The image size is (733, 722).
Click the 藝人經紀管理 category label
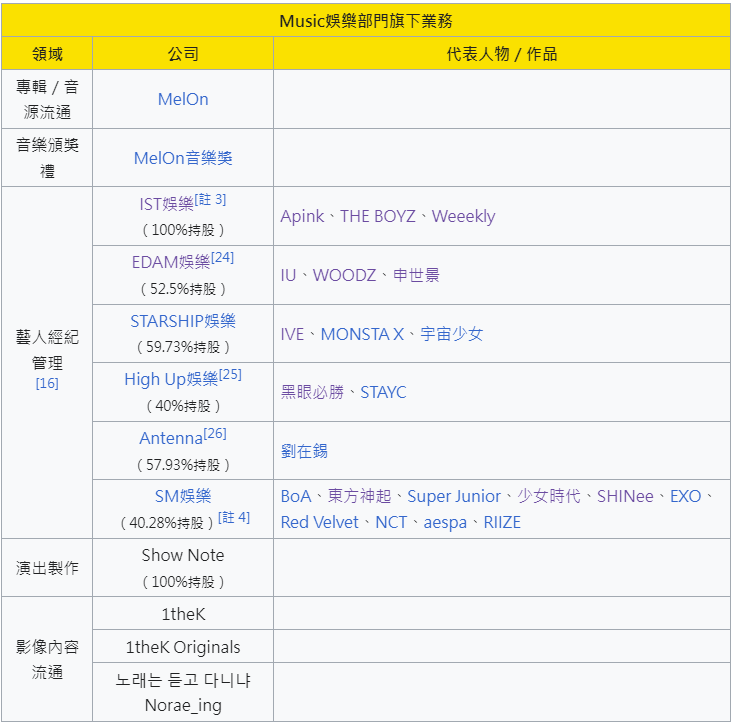click(x=47, y=350)
